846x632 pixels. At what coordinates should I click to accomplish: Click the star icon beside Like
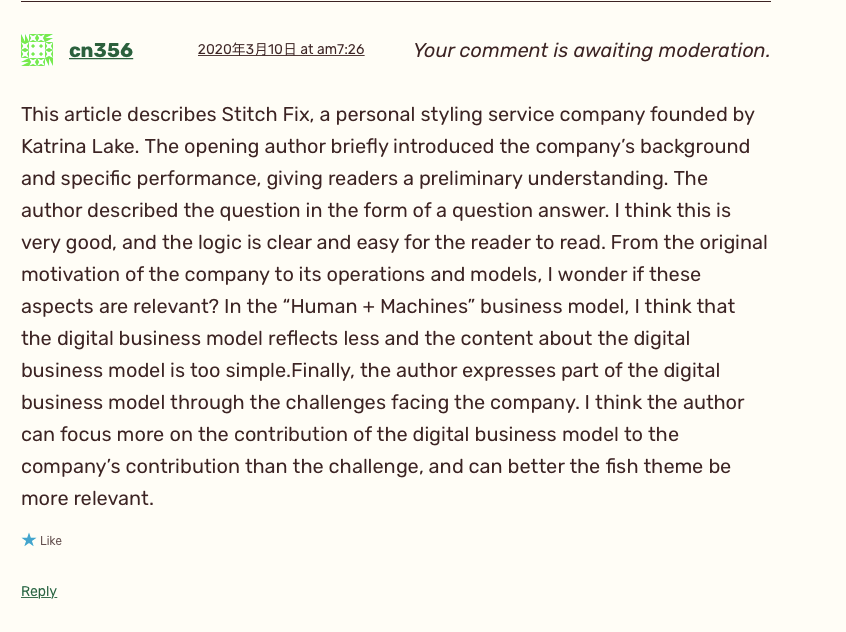[28, 540]
